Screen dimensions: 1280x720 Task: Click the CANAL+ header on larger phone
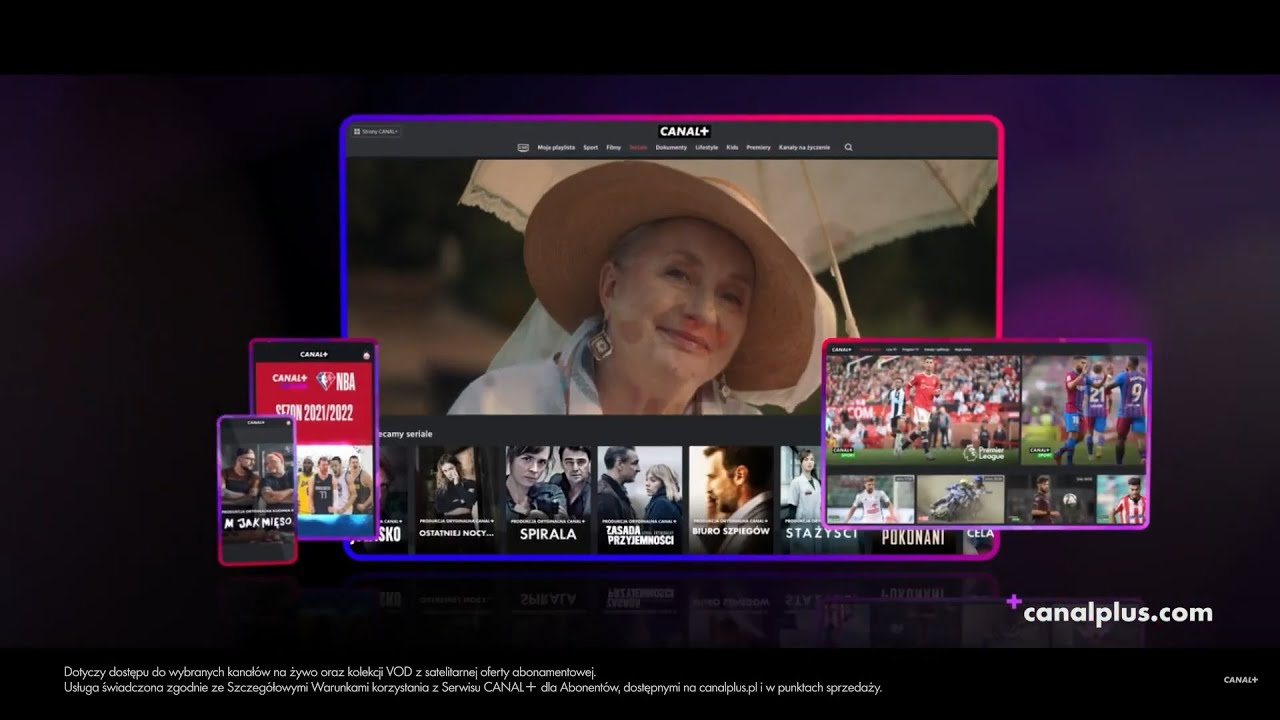[x=314, y=354]
